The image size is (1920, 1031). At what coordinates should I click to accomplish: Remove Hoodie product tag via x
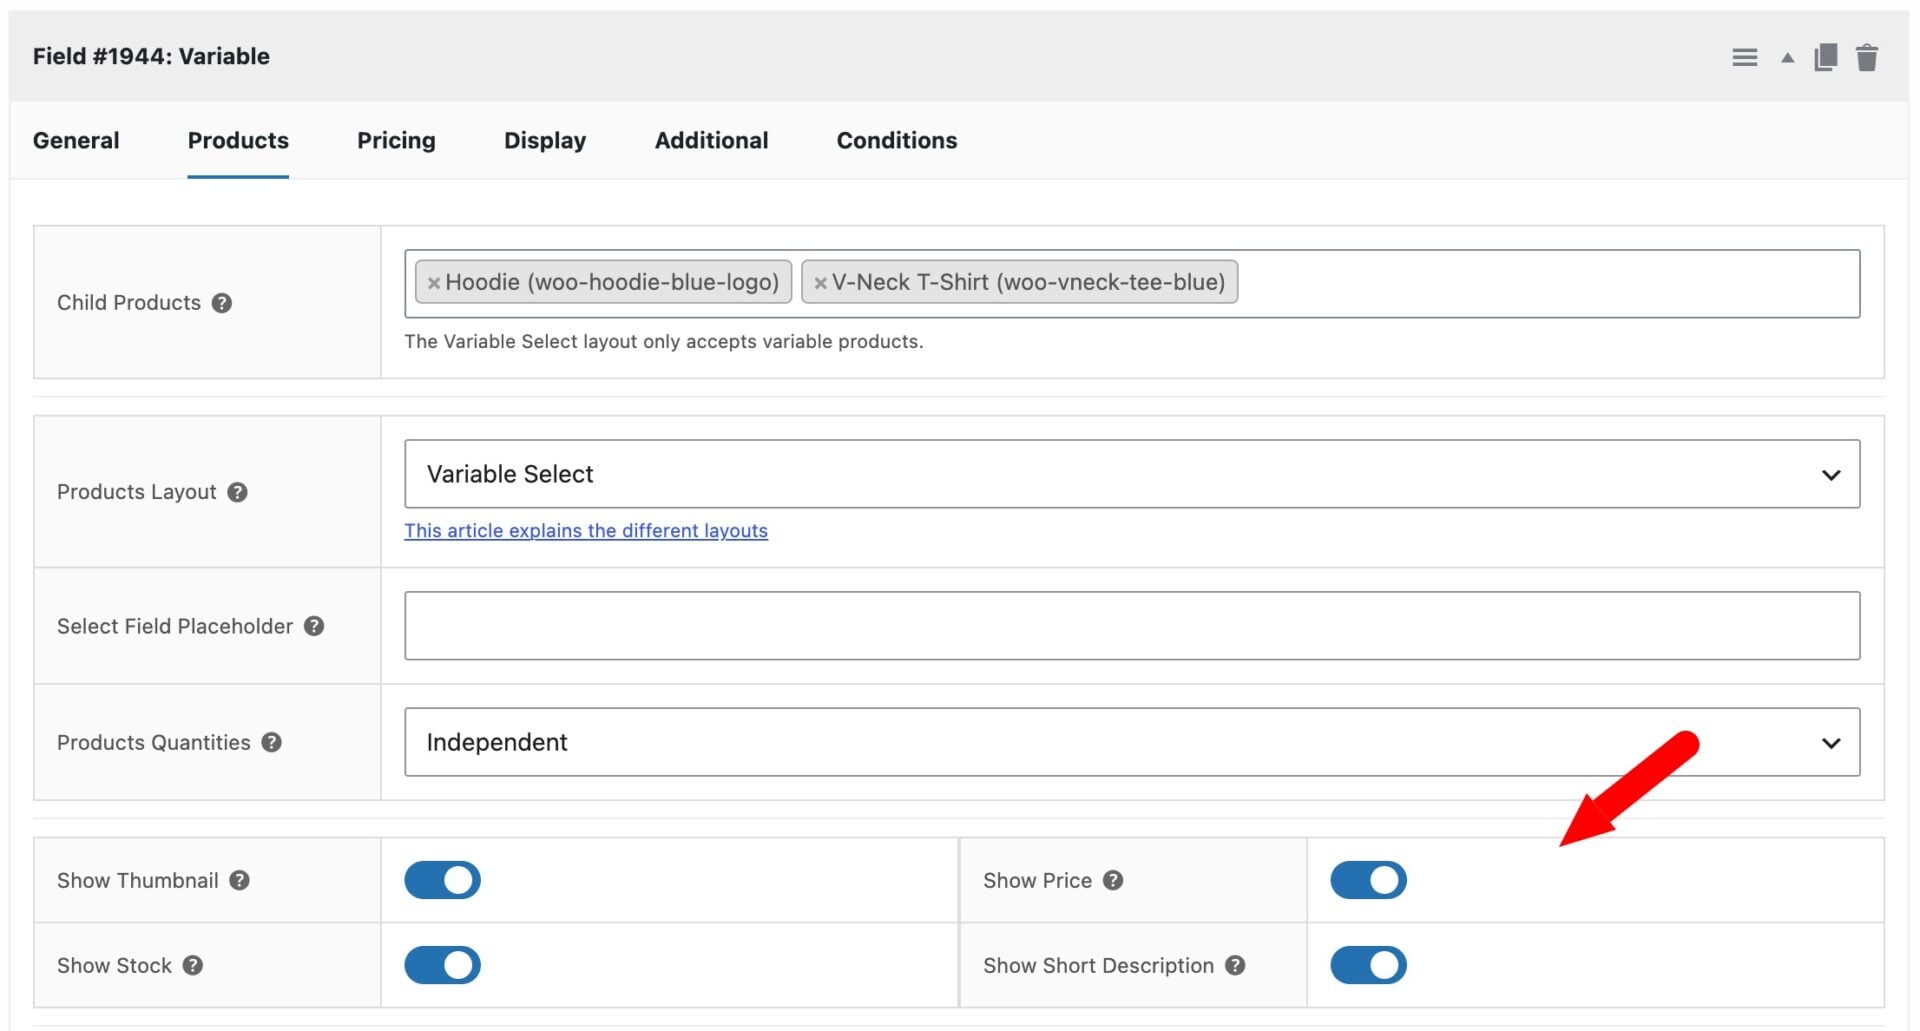point(434,283)
